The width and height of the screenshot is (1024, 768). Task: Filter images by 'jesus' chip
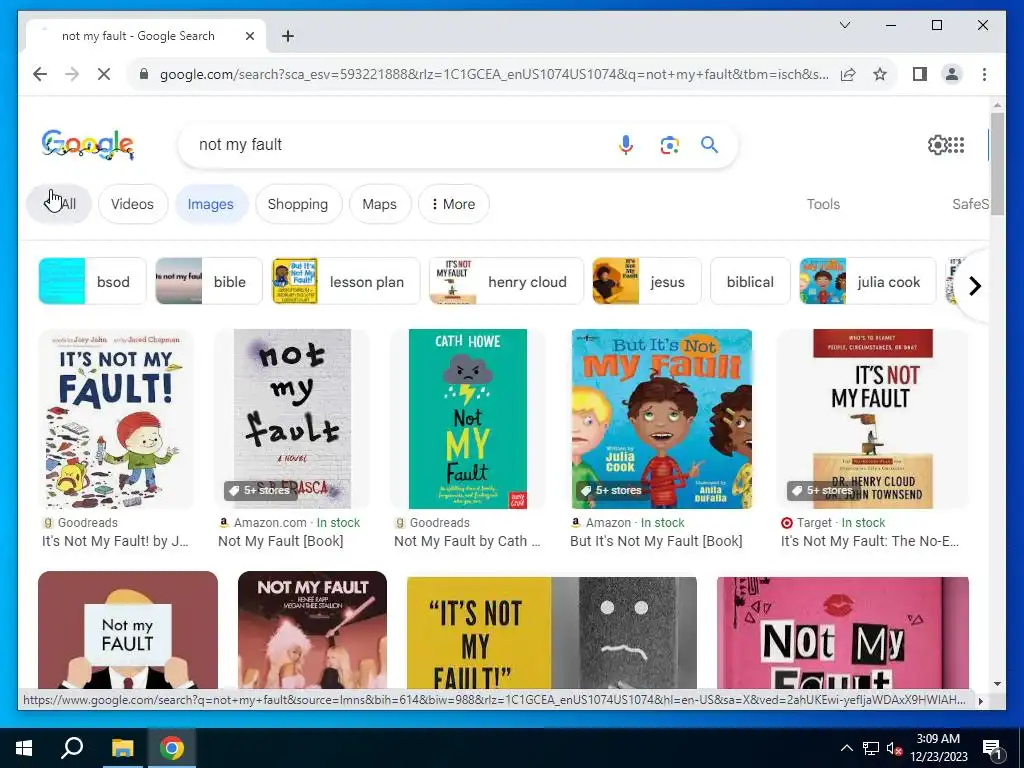pos(647,281)
